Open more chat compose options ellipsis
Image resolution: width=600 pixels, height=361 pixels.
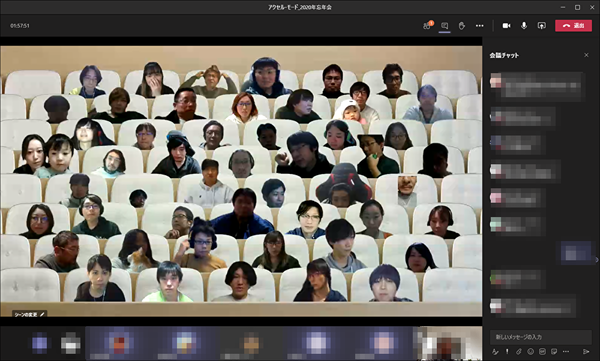(x=566, y=351)
